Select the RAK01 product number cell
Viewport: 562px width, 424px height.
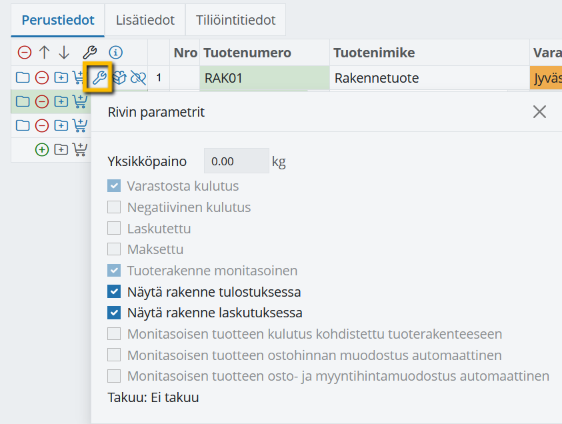(x=265, y=78)
